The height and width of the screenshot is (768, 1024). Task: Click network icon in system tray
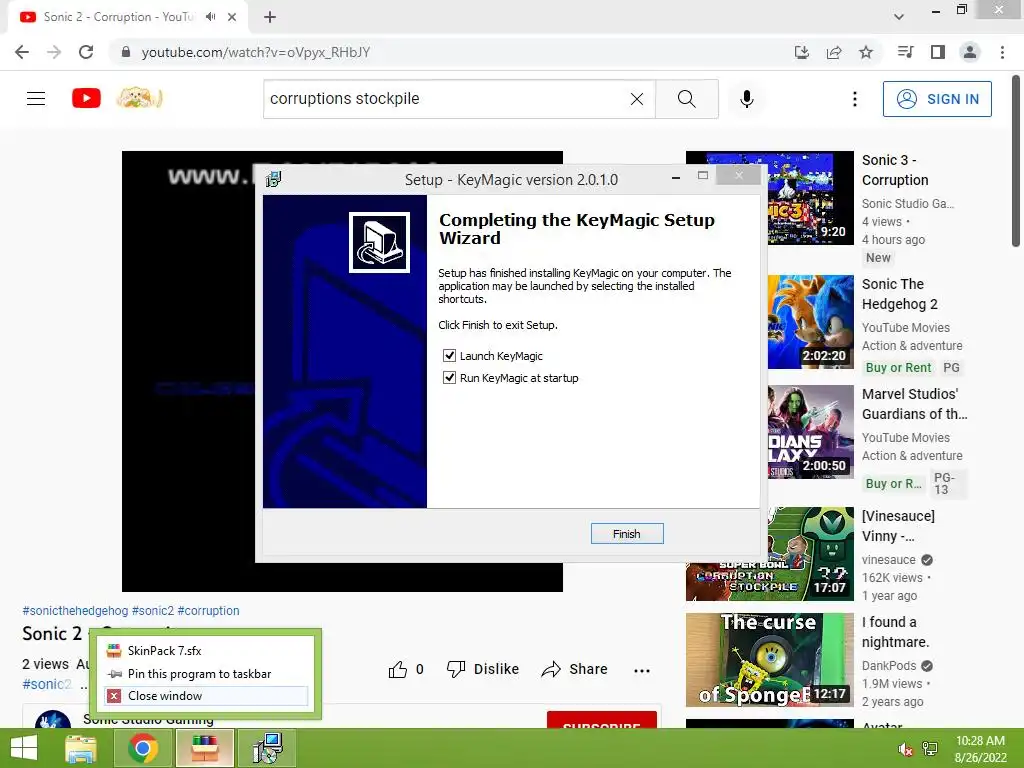pos(930,749)
